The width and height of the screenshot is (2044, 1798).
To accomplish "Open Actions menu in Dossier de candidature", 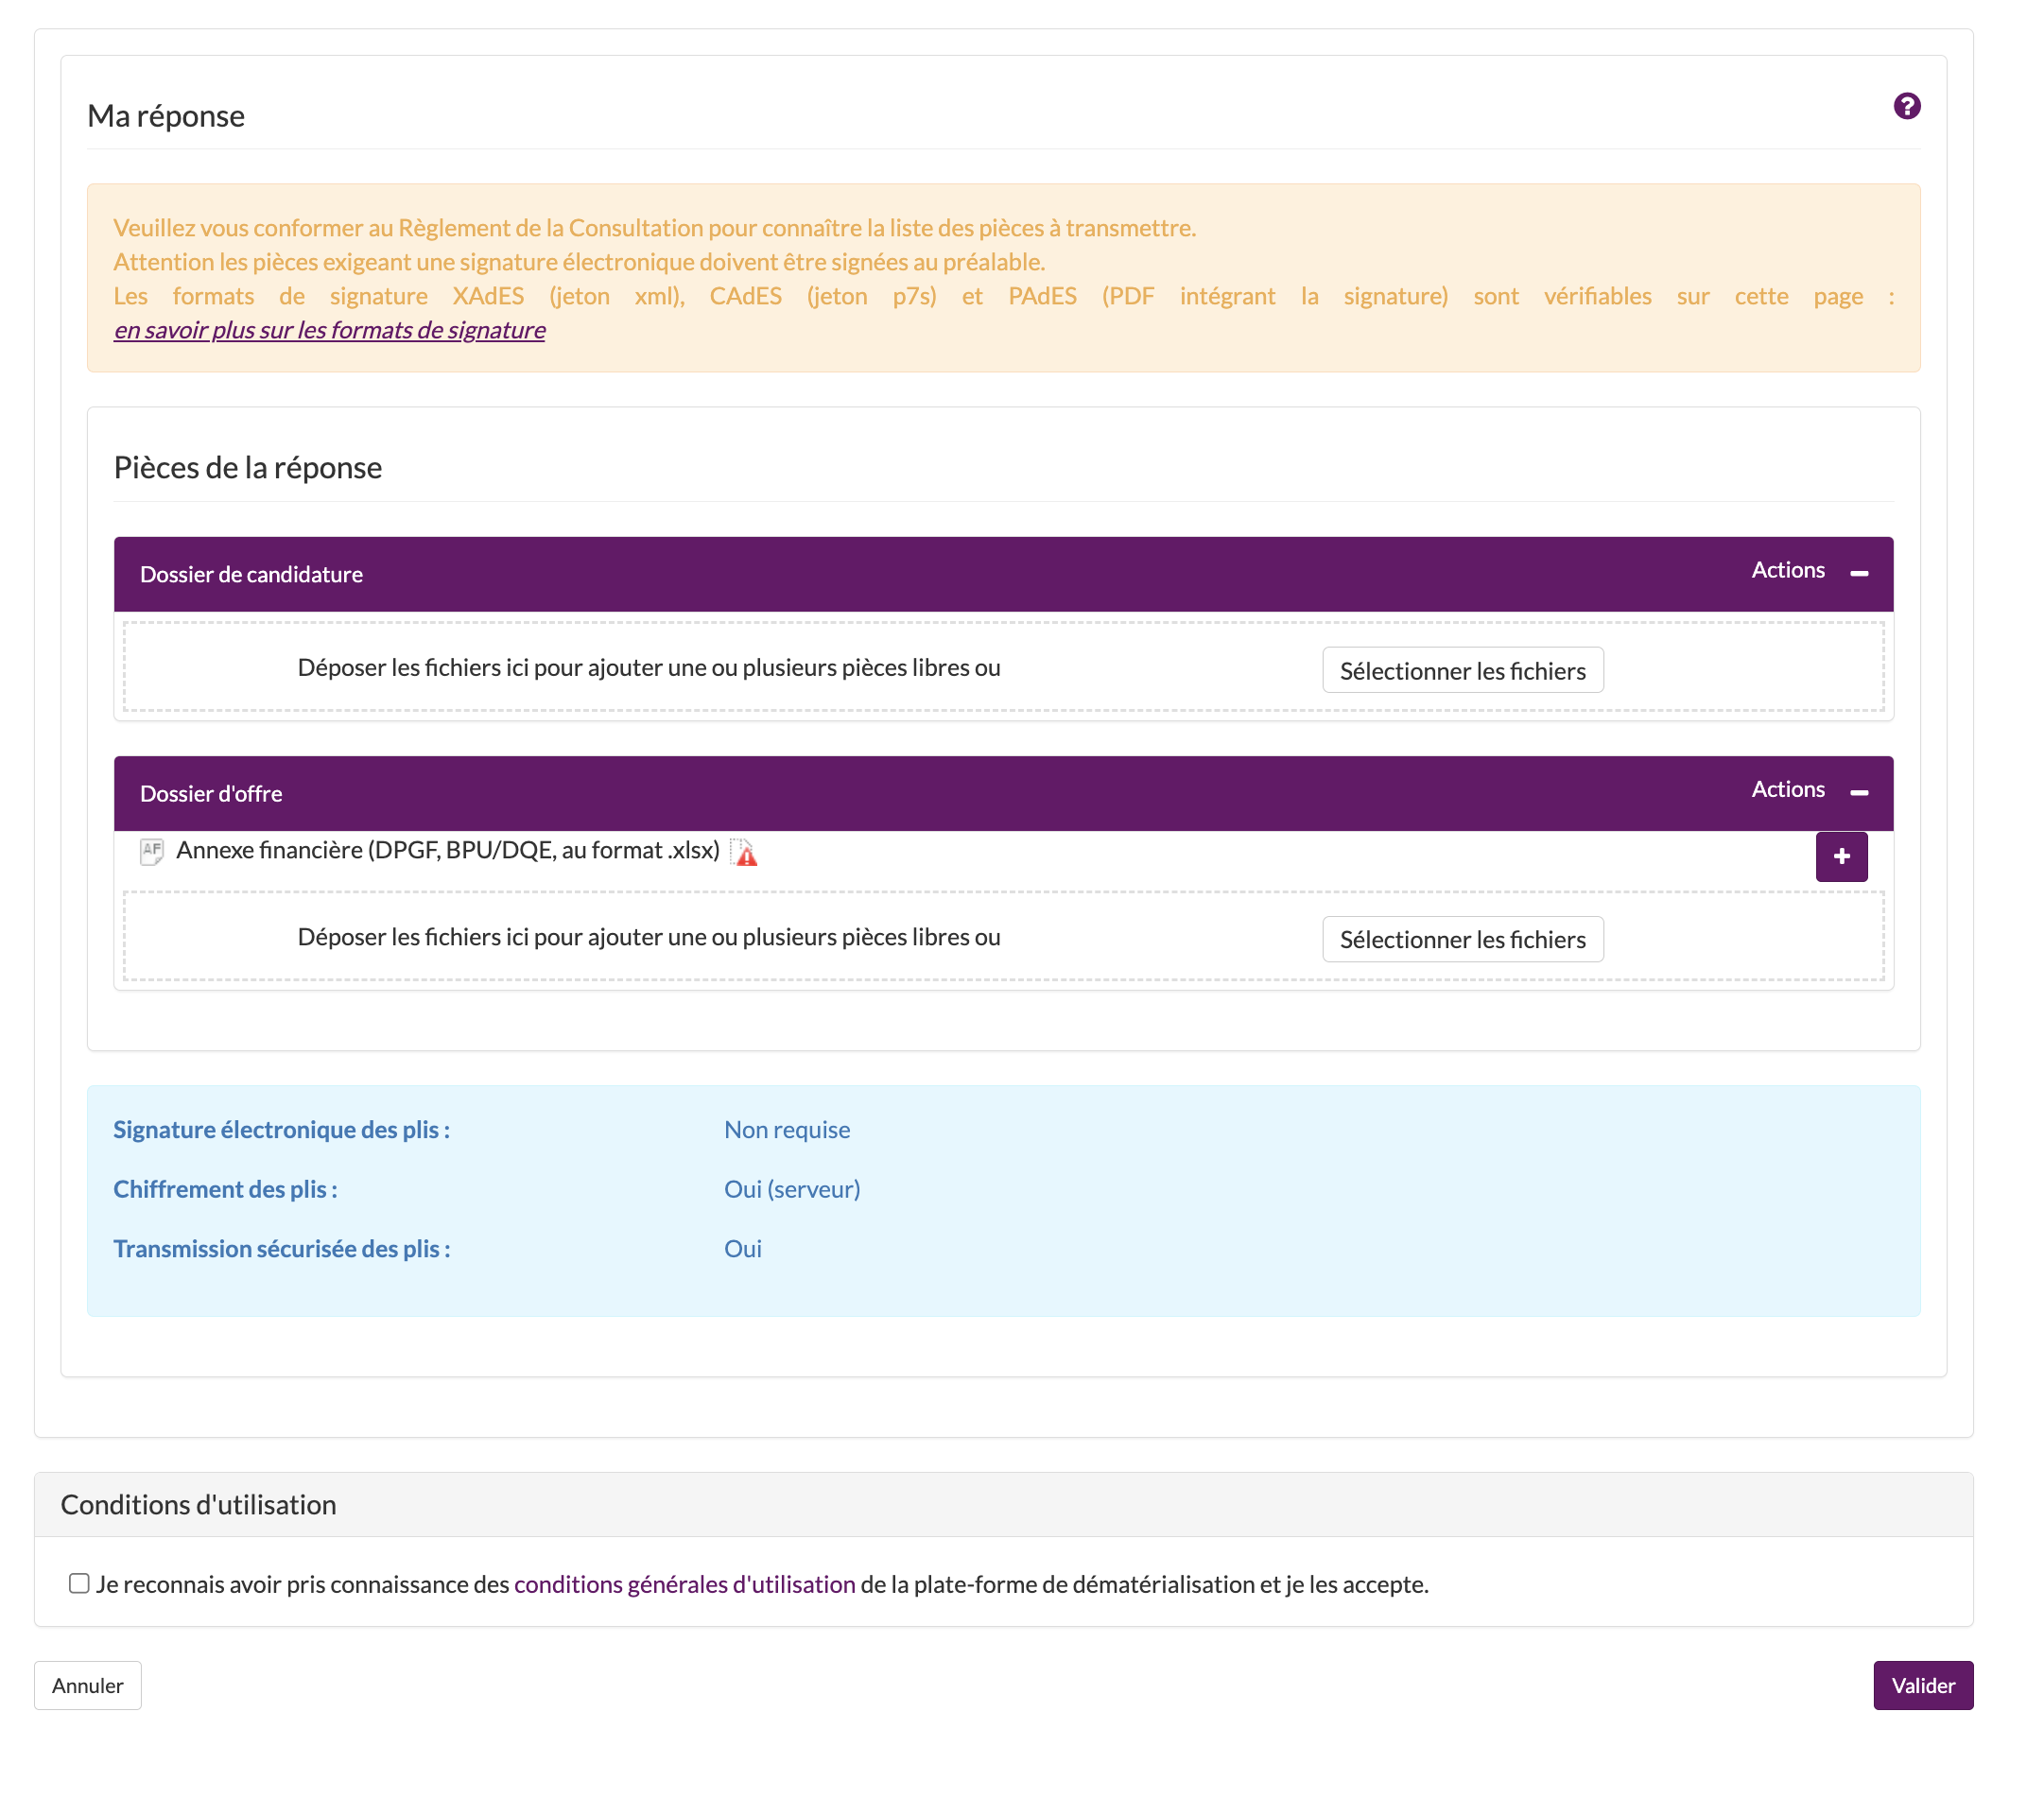I will [1787, 570].
